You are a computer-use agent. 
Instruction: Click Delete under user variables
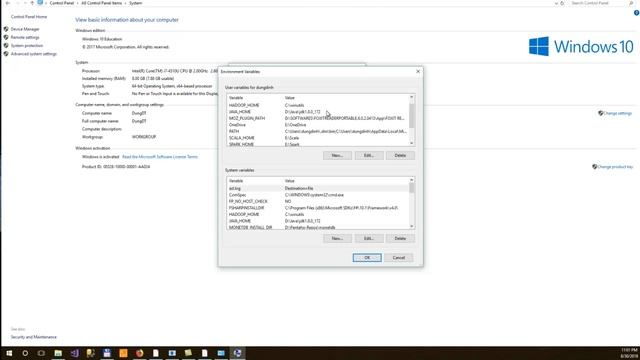[400, 156]
